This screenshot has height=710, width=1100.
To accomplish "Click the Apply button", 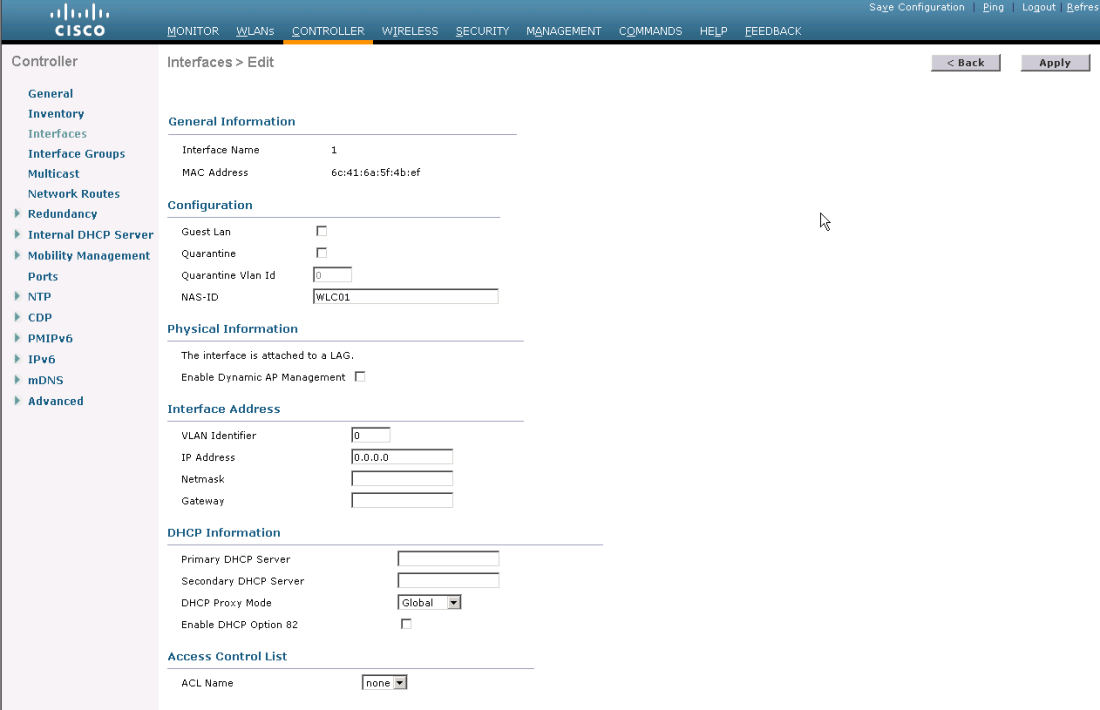I will tap(1055, 62).
